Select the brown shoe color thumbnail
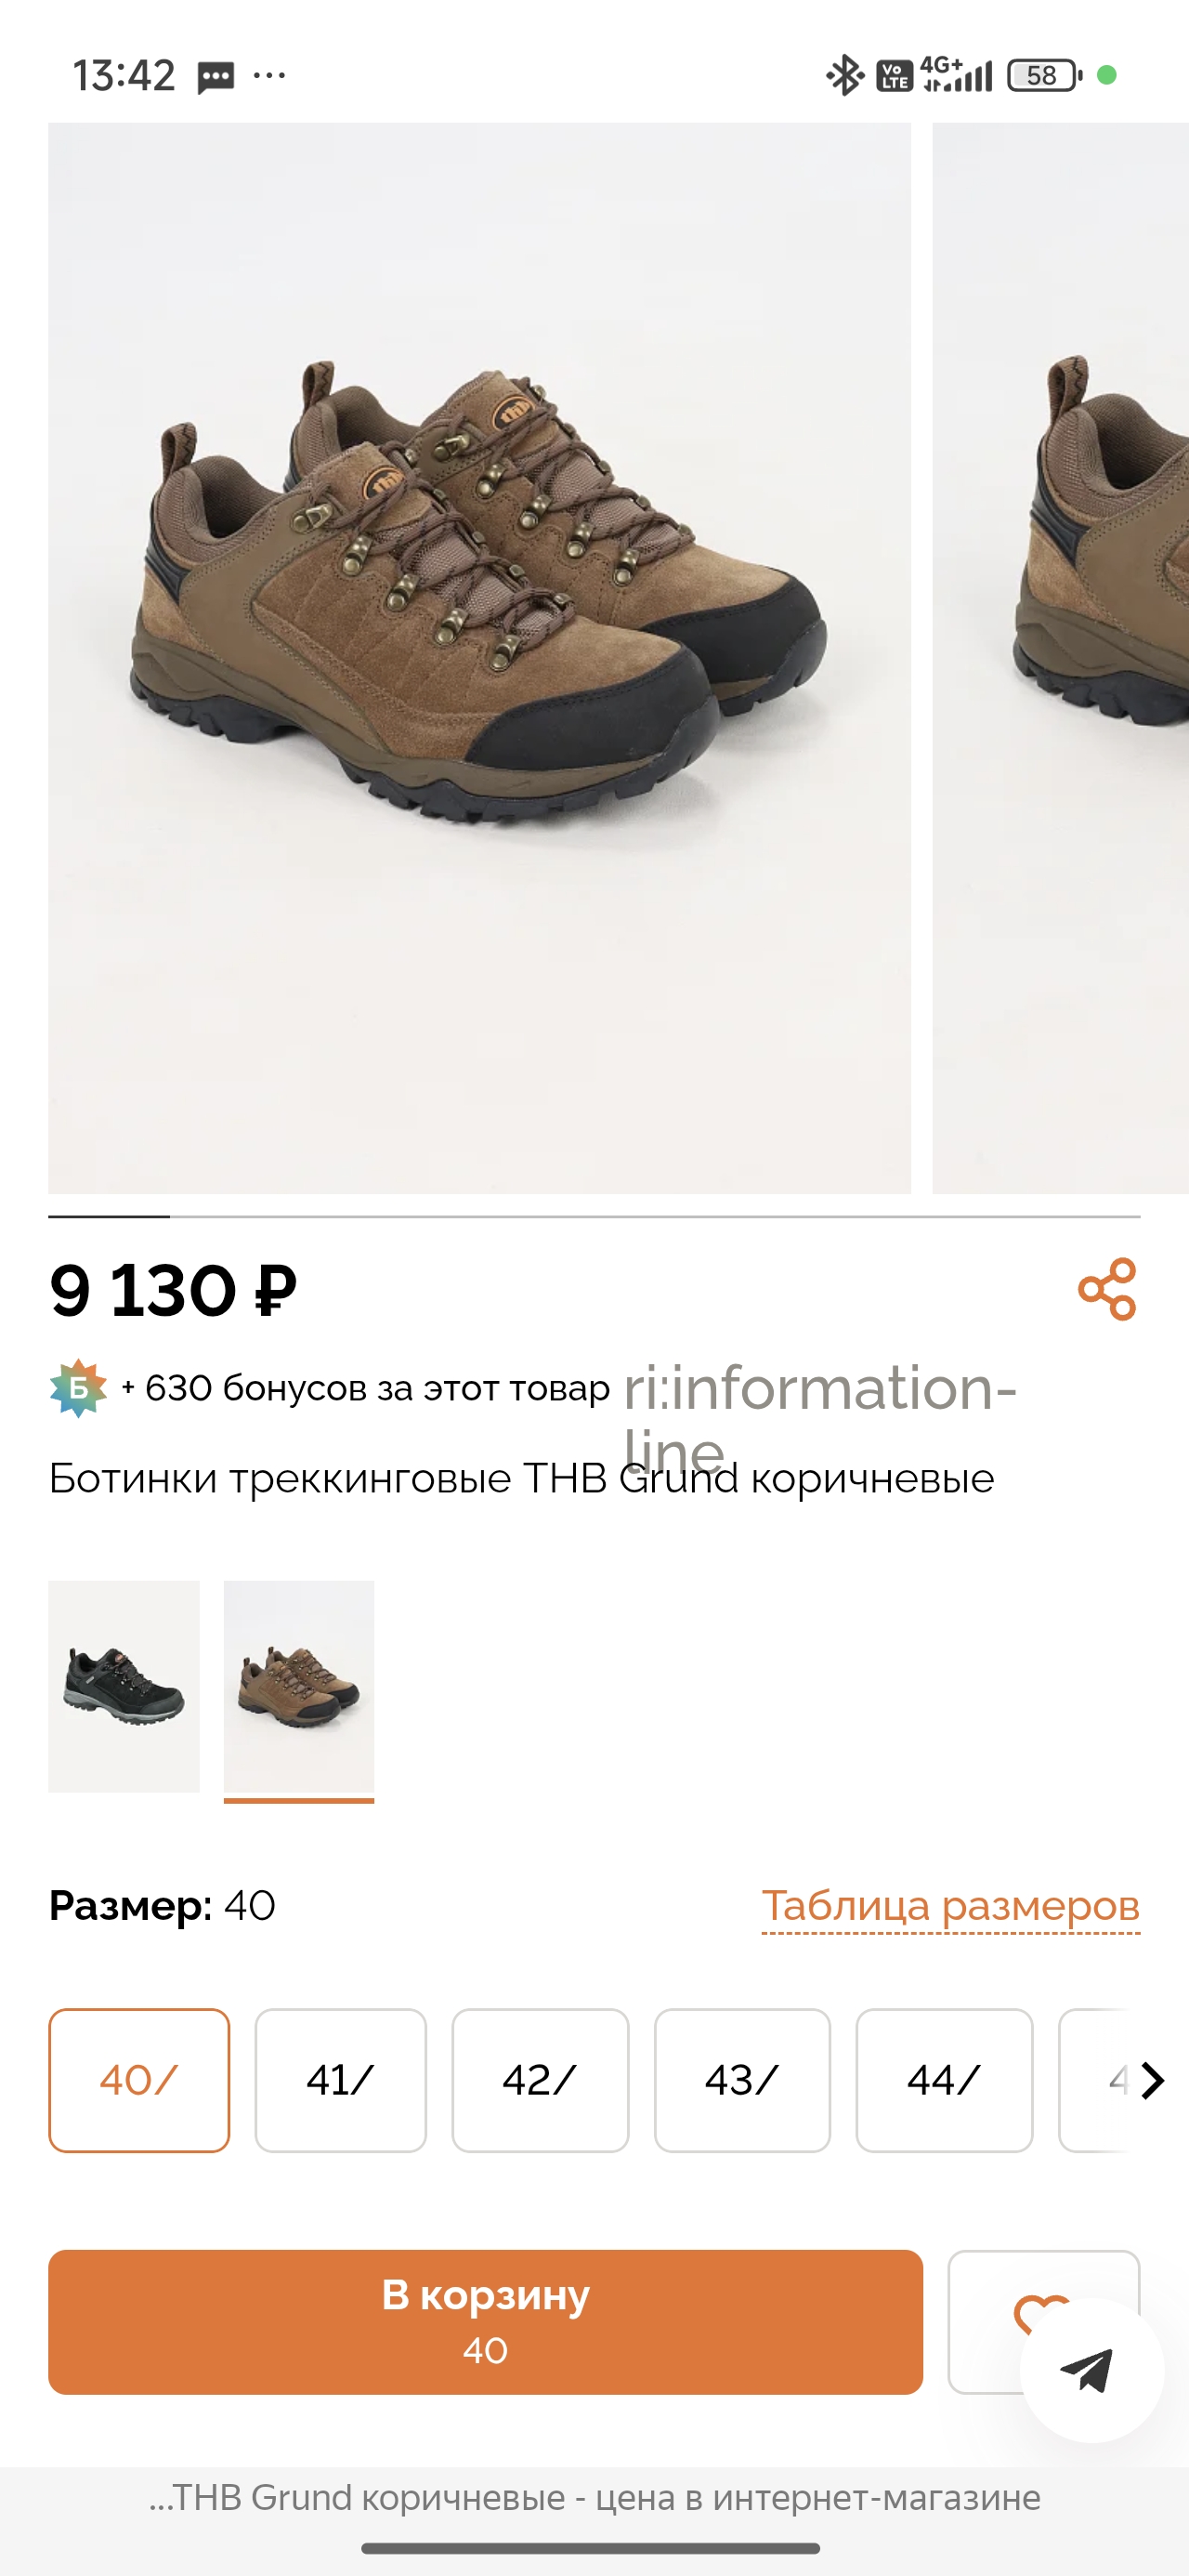 pyautogui.click(x=299, y=1688)
